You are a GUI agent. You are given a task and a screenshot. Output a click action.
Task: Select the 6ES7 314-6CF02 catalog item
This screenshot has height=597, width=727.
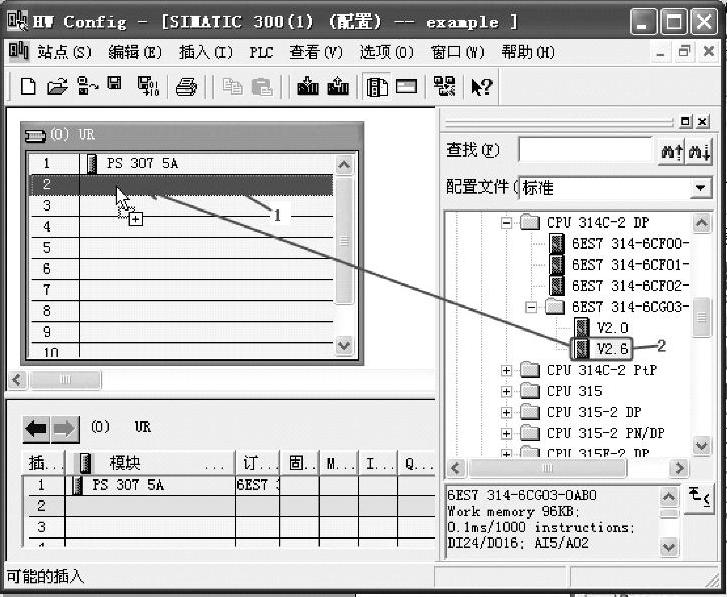[x=619, y=286]
